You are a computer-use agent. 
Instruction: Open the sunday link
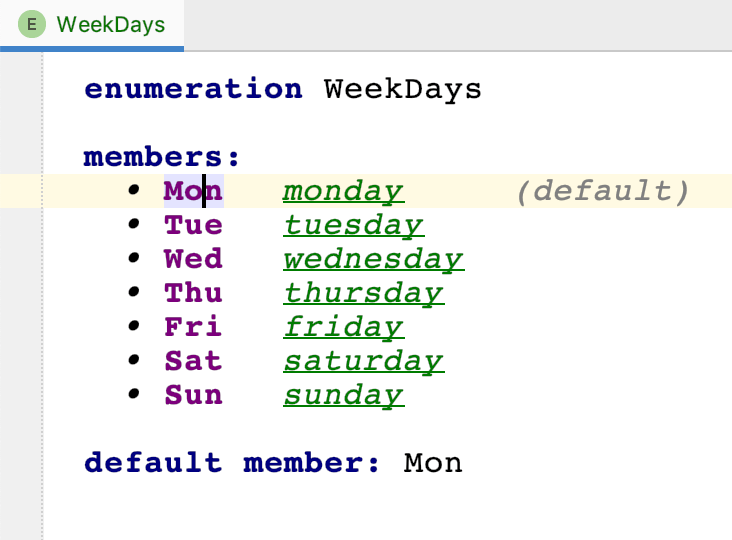343,395
